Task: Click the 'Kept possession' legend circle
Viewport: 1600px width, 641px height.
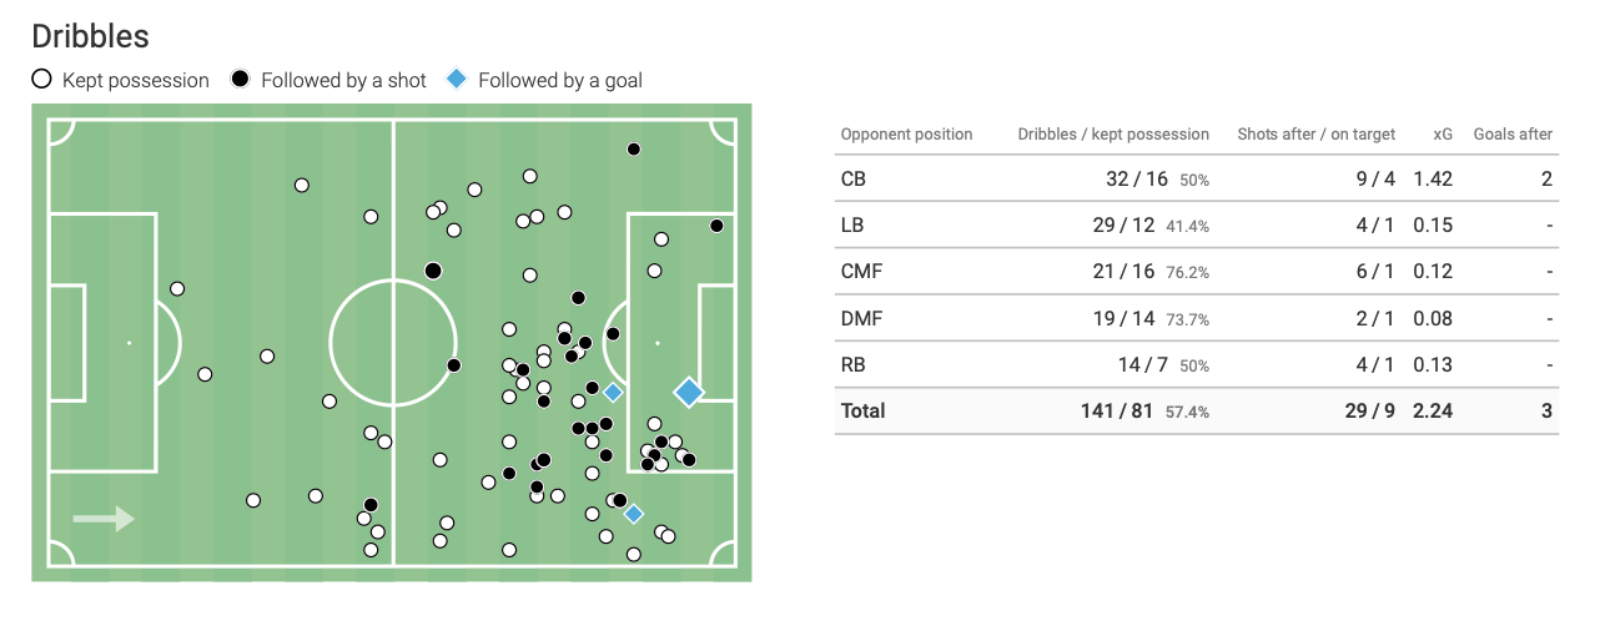Action: (x=41, y=79)
